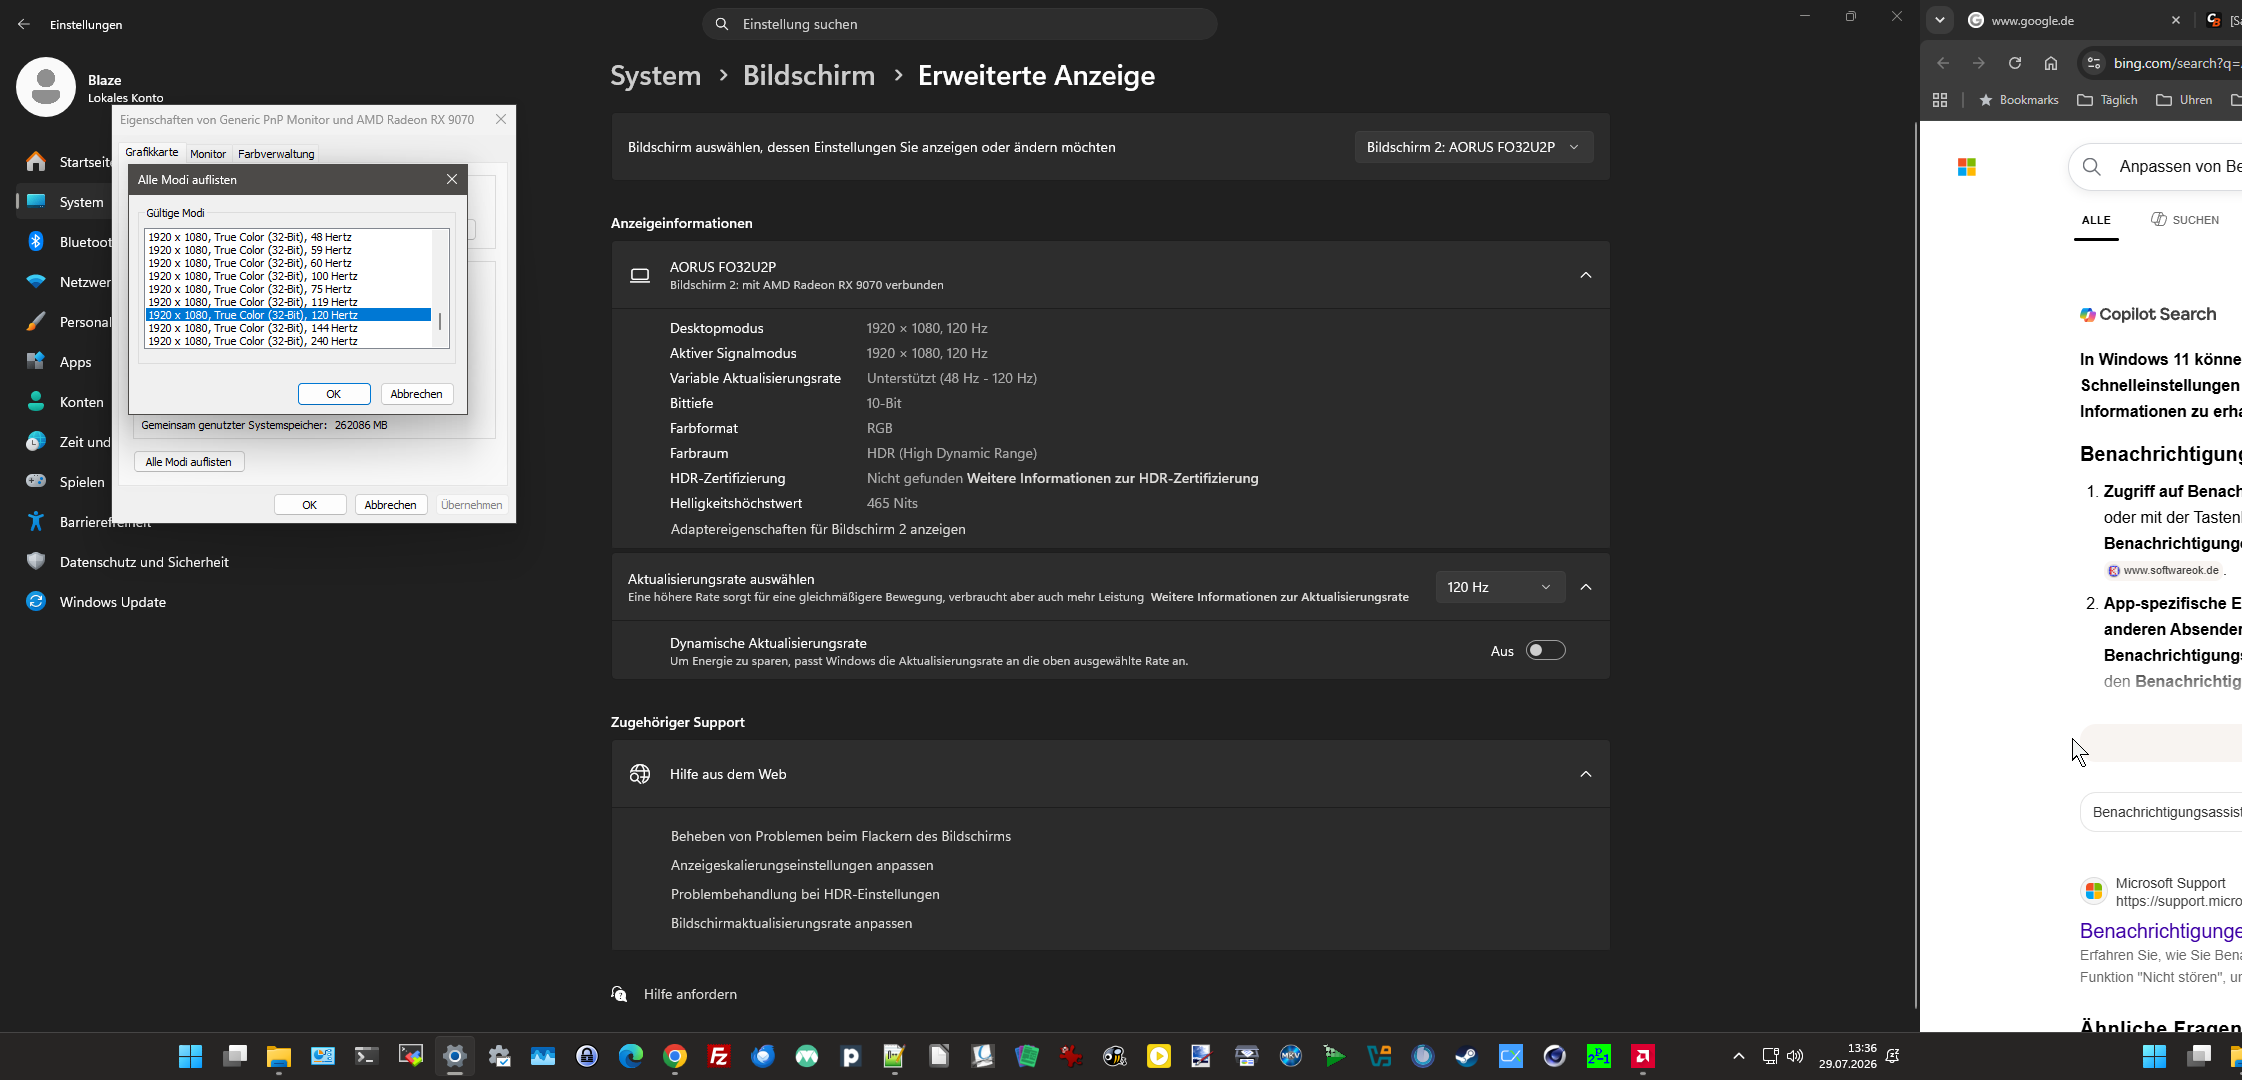The image size is (2242, 1080).
Task: Open Weitere Informationen zur Aktualisierungsrate link
Action: point(1279,597)
